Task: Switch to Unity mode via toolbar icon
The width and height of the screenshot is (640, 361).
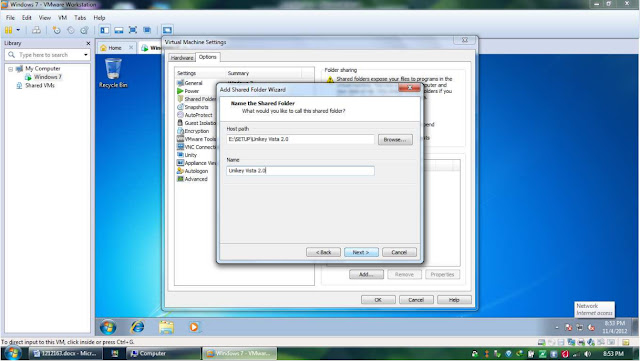Action: click(x=147, y=30)
